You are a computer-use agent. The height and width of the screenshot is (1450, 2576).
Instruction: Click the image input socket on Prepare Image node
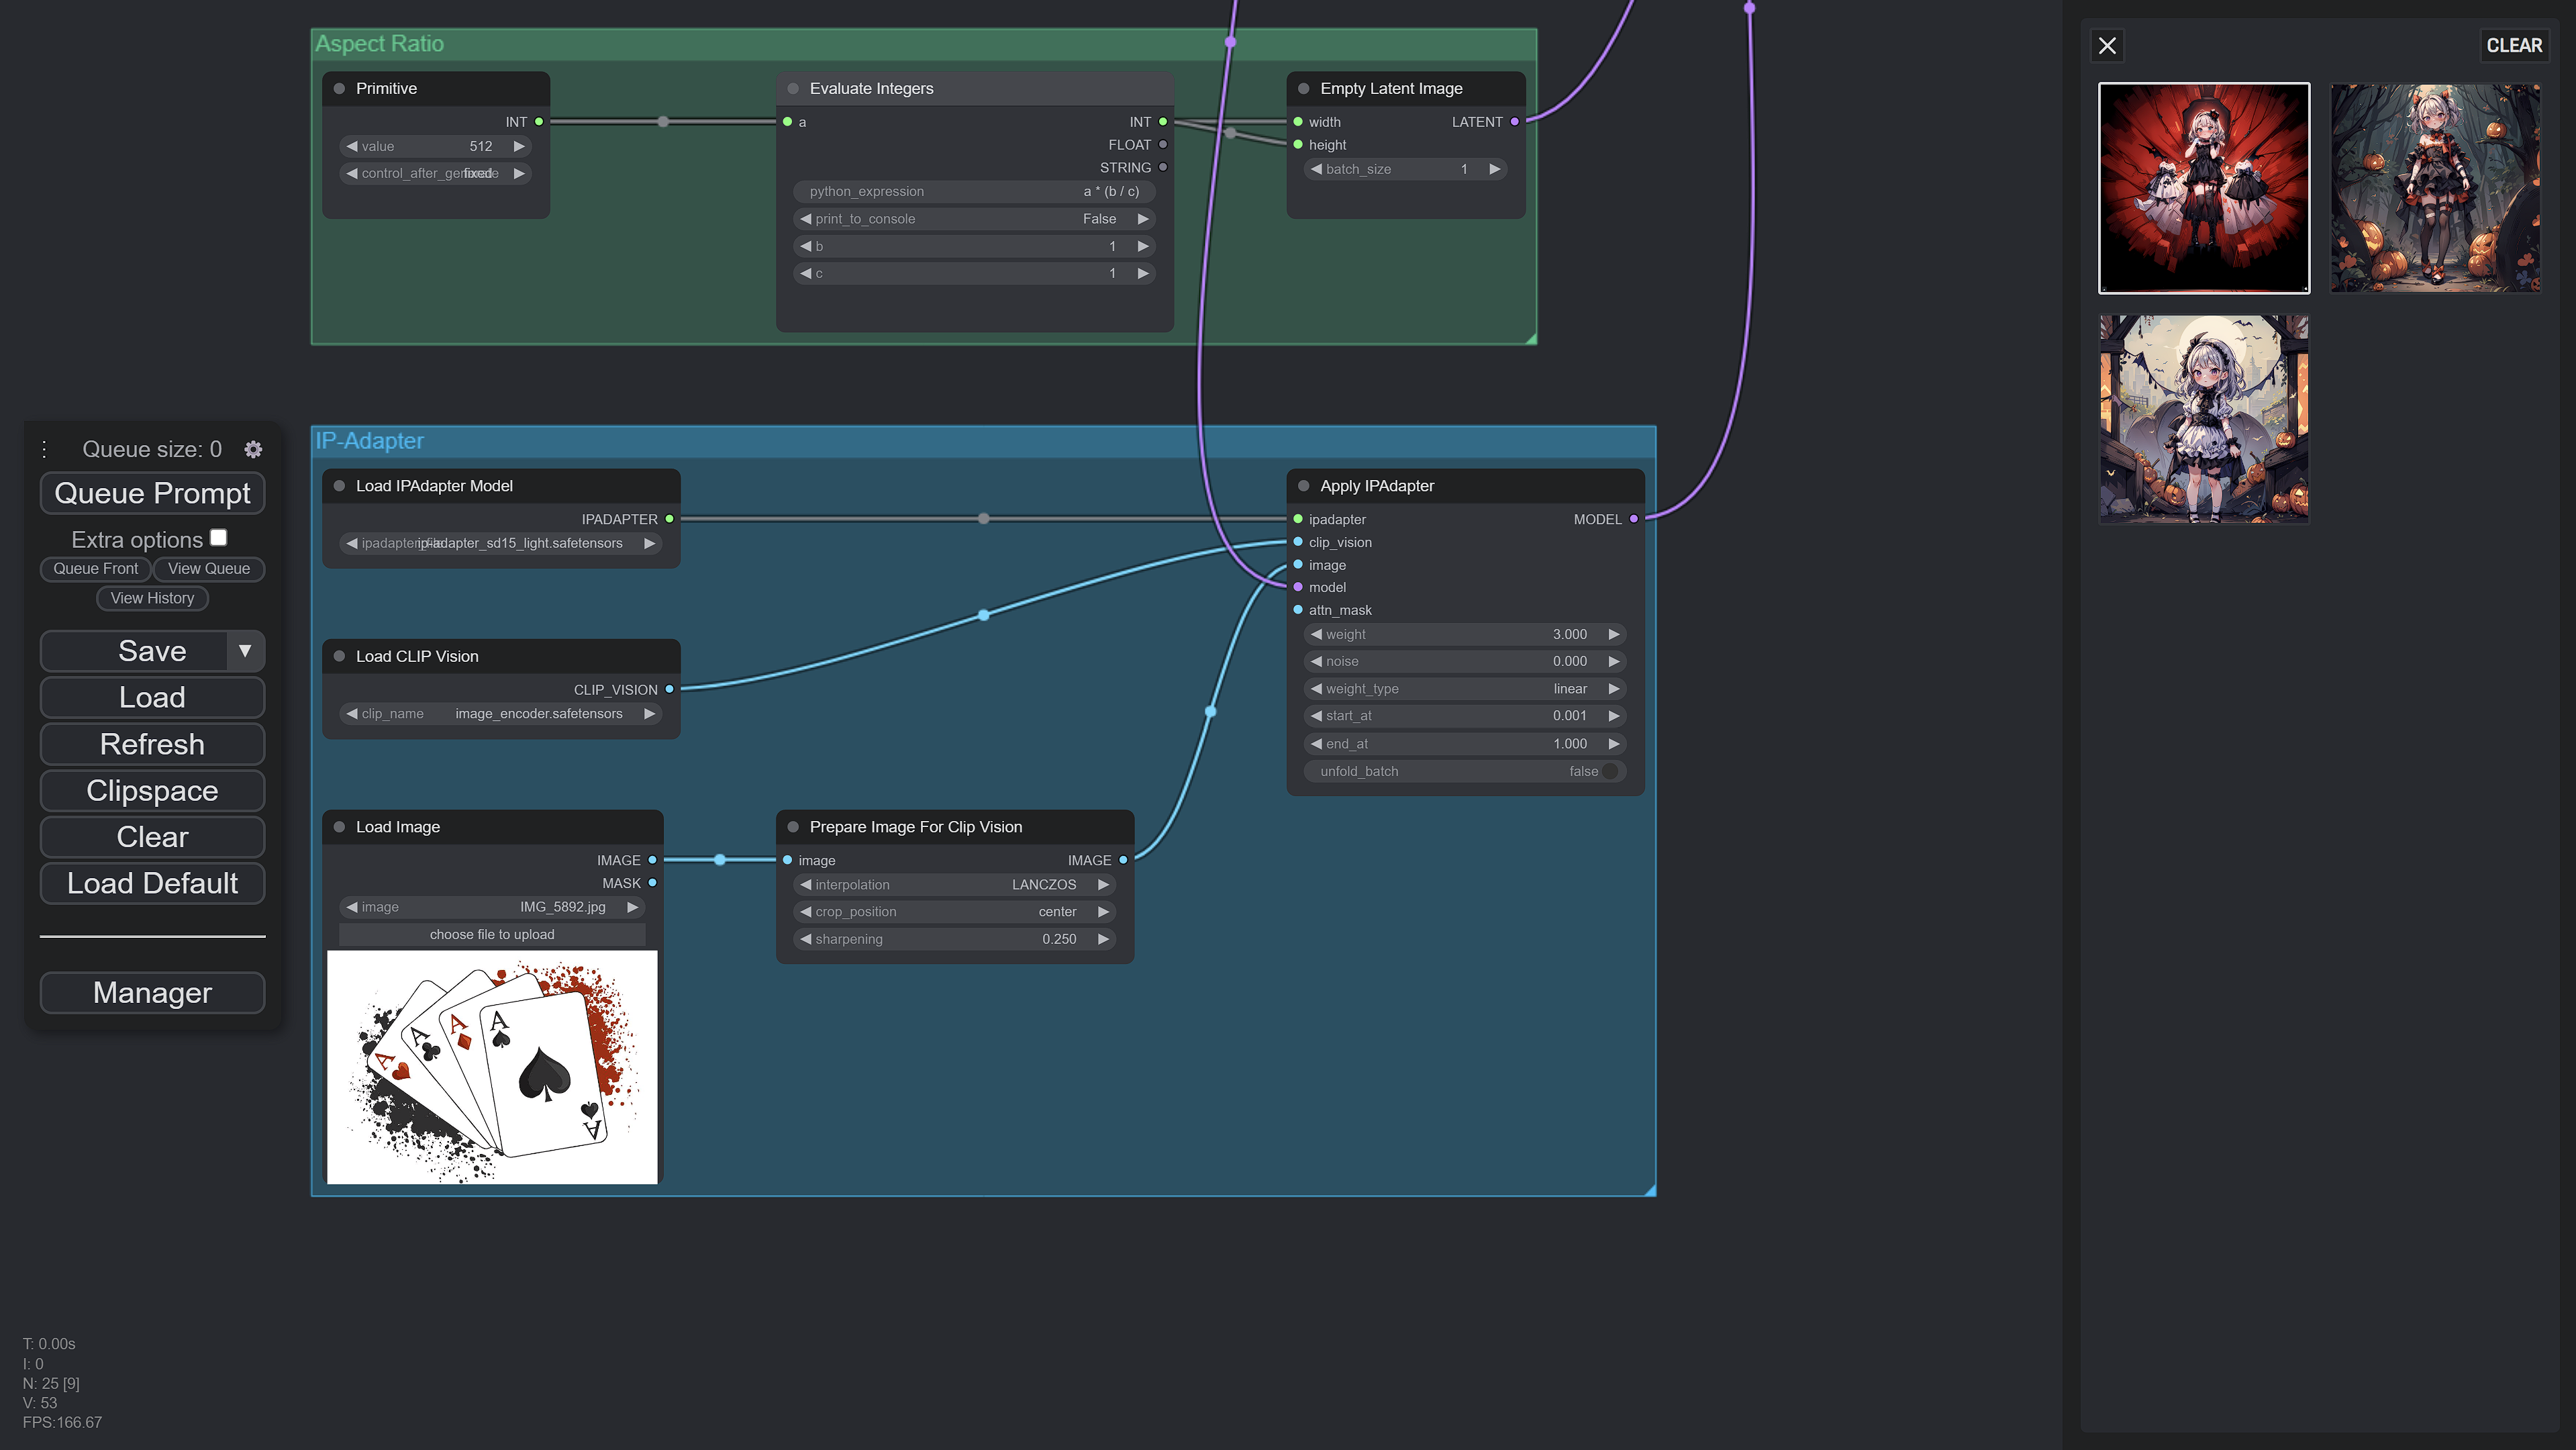[x=788, y=860]
